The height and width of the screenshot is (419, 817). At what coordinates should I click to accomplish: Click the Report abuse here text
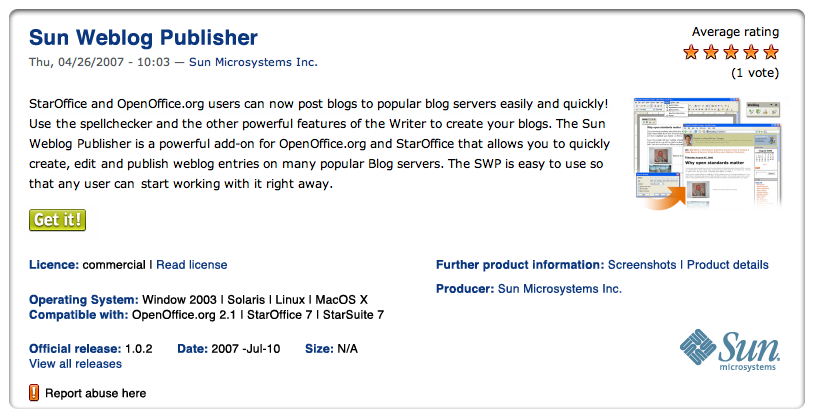tap(96, 394)
